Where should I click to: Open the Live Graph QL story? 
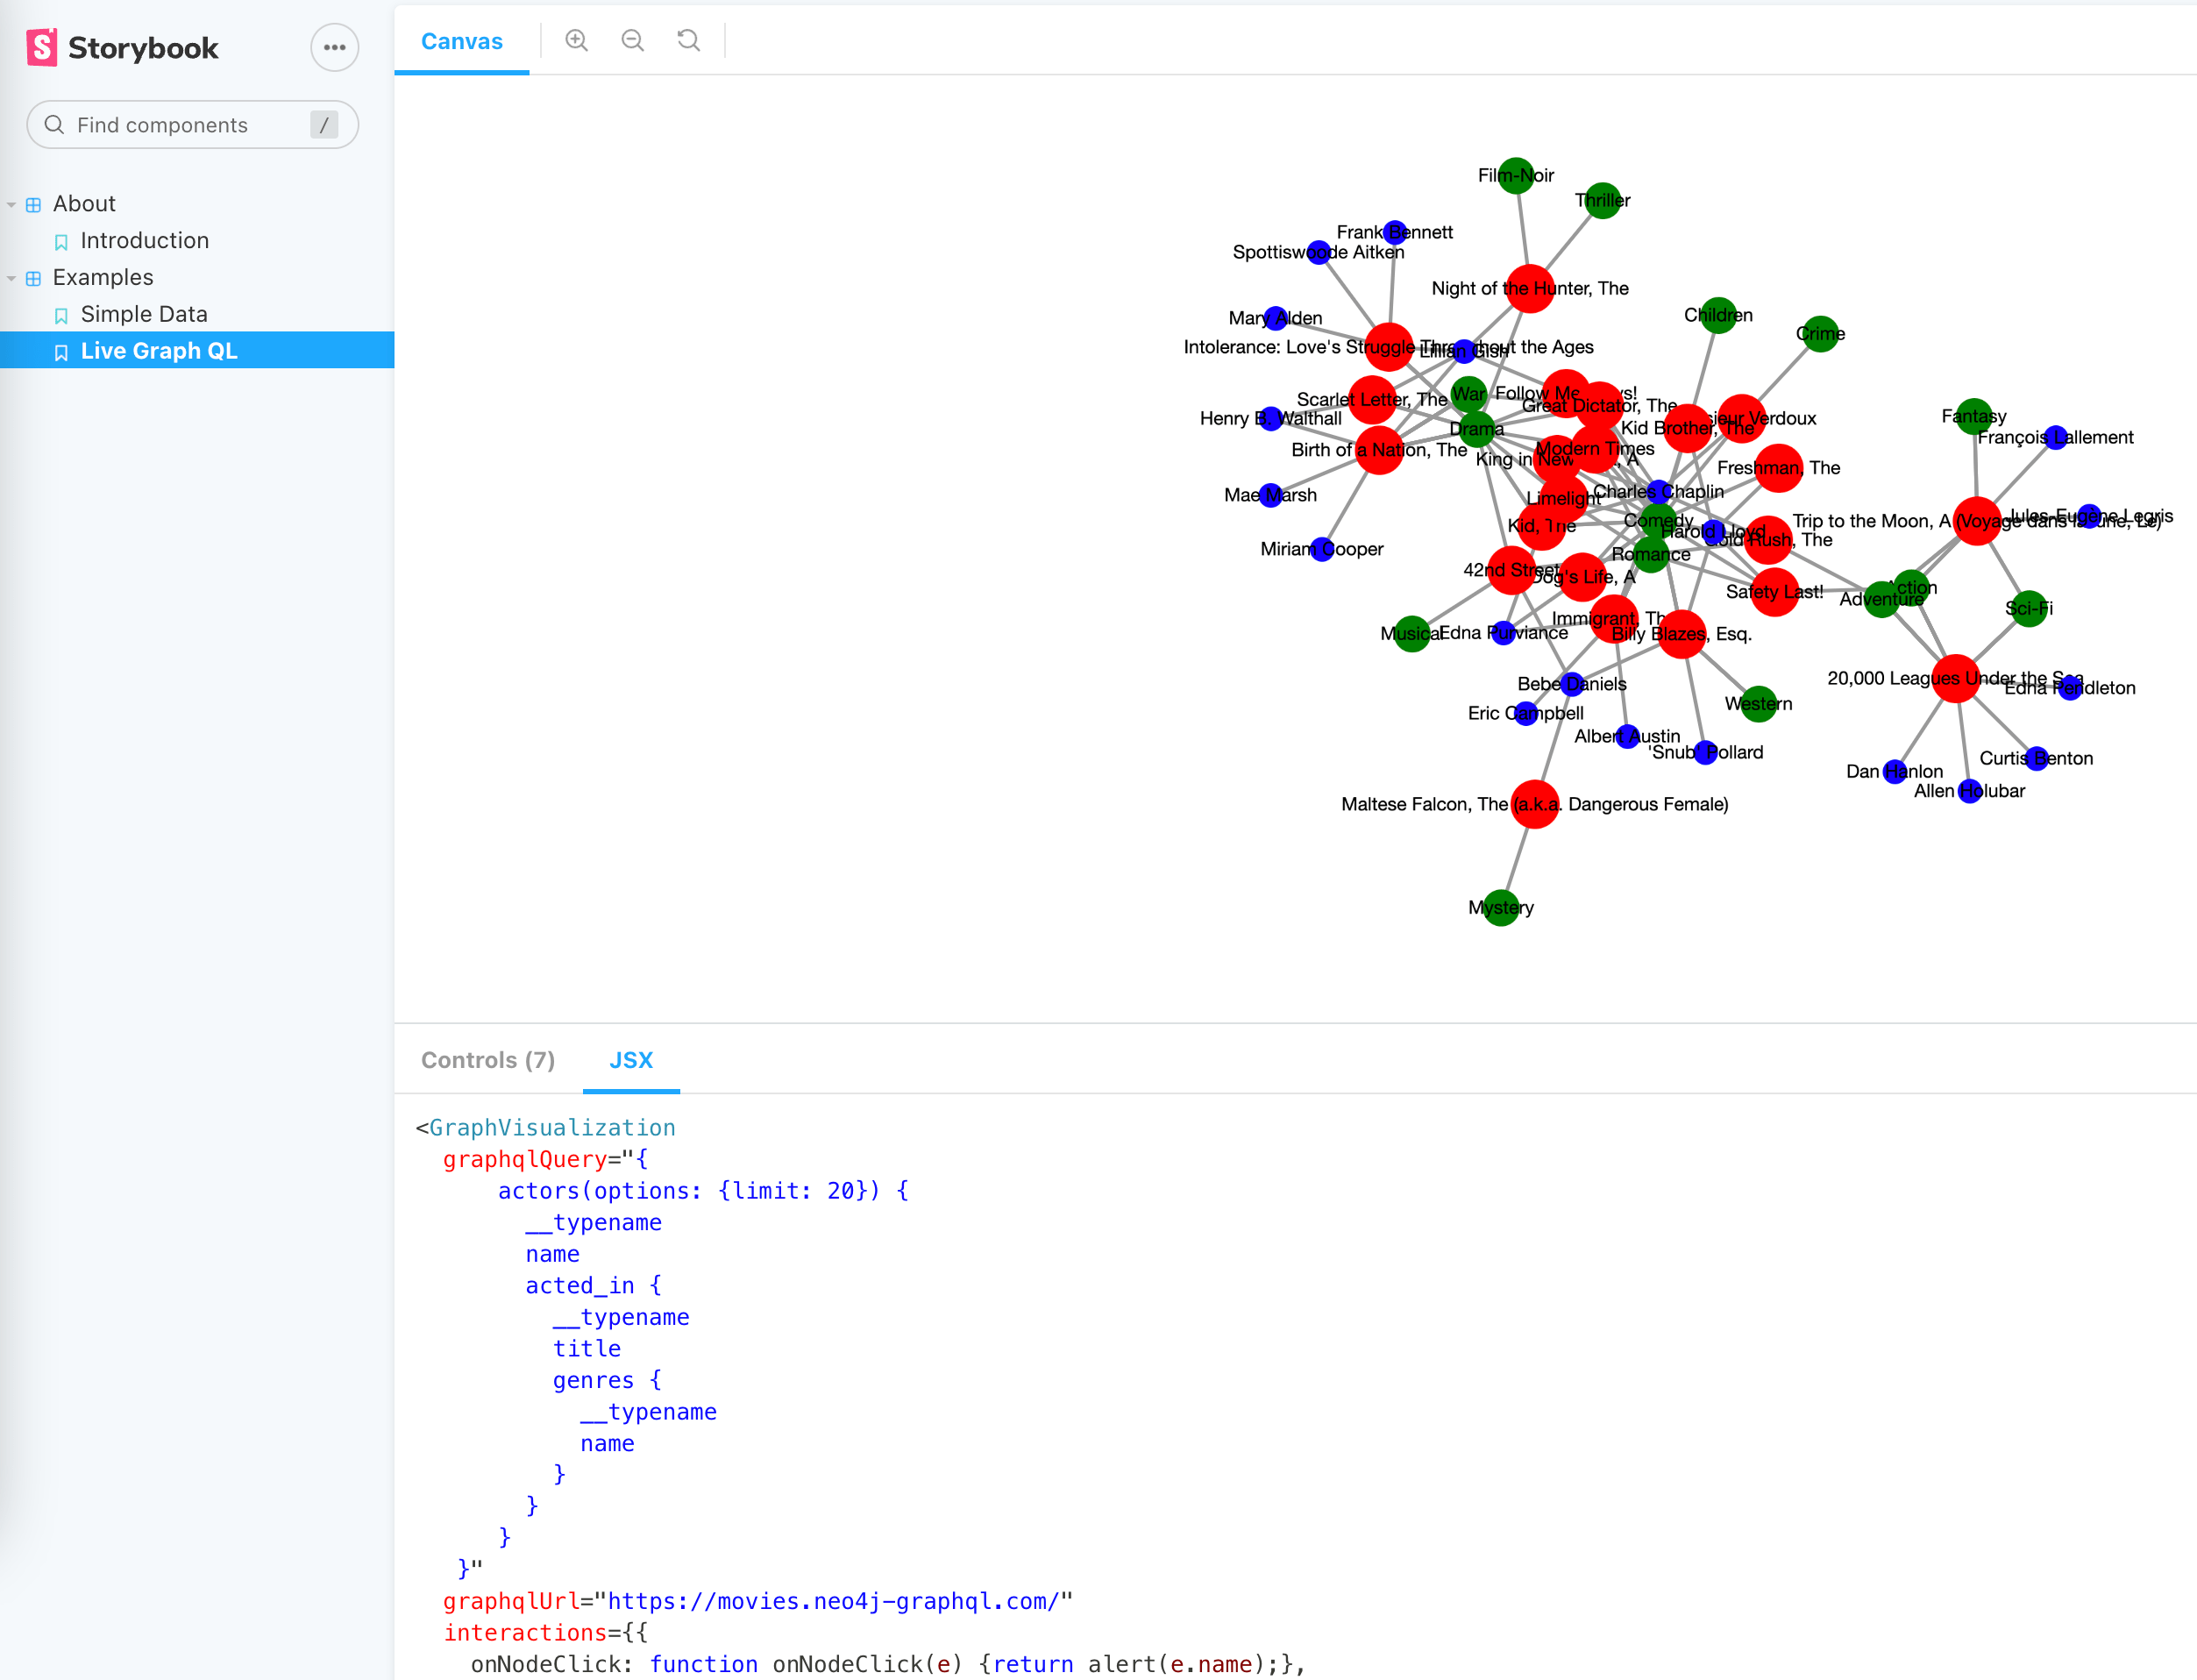point(159,351)
